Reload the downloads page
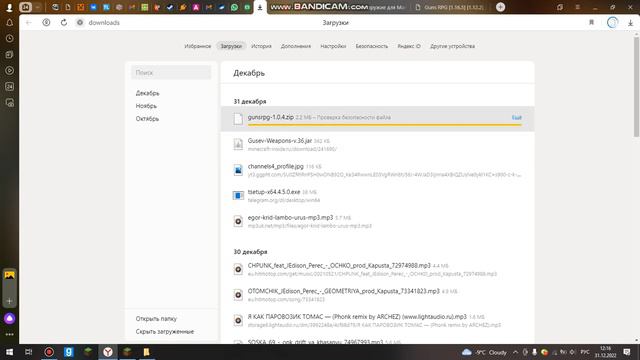This screenshot has height=360, width=640. [64, 22]
